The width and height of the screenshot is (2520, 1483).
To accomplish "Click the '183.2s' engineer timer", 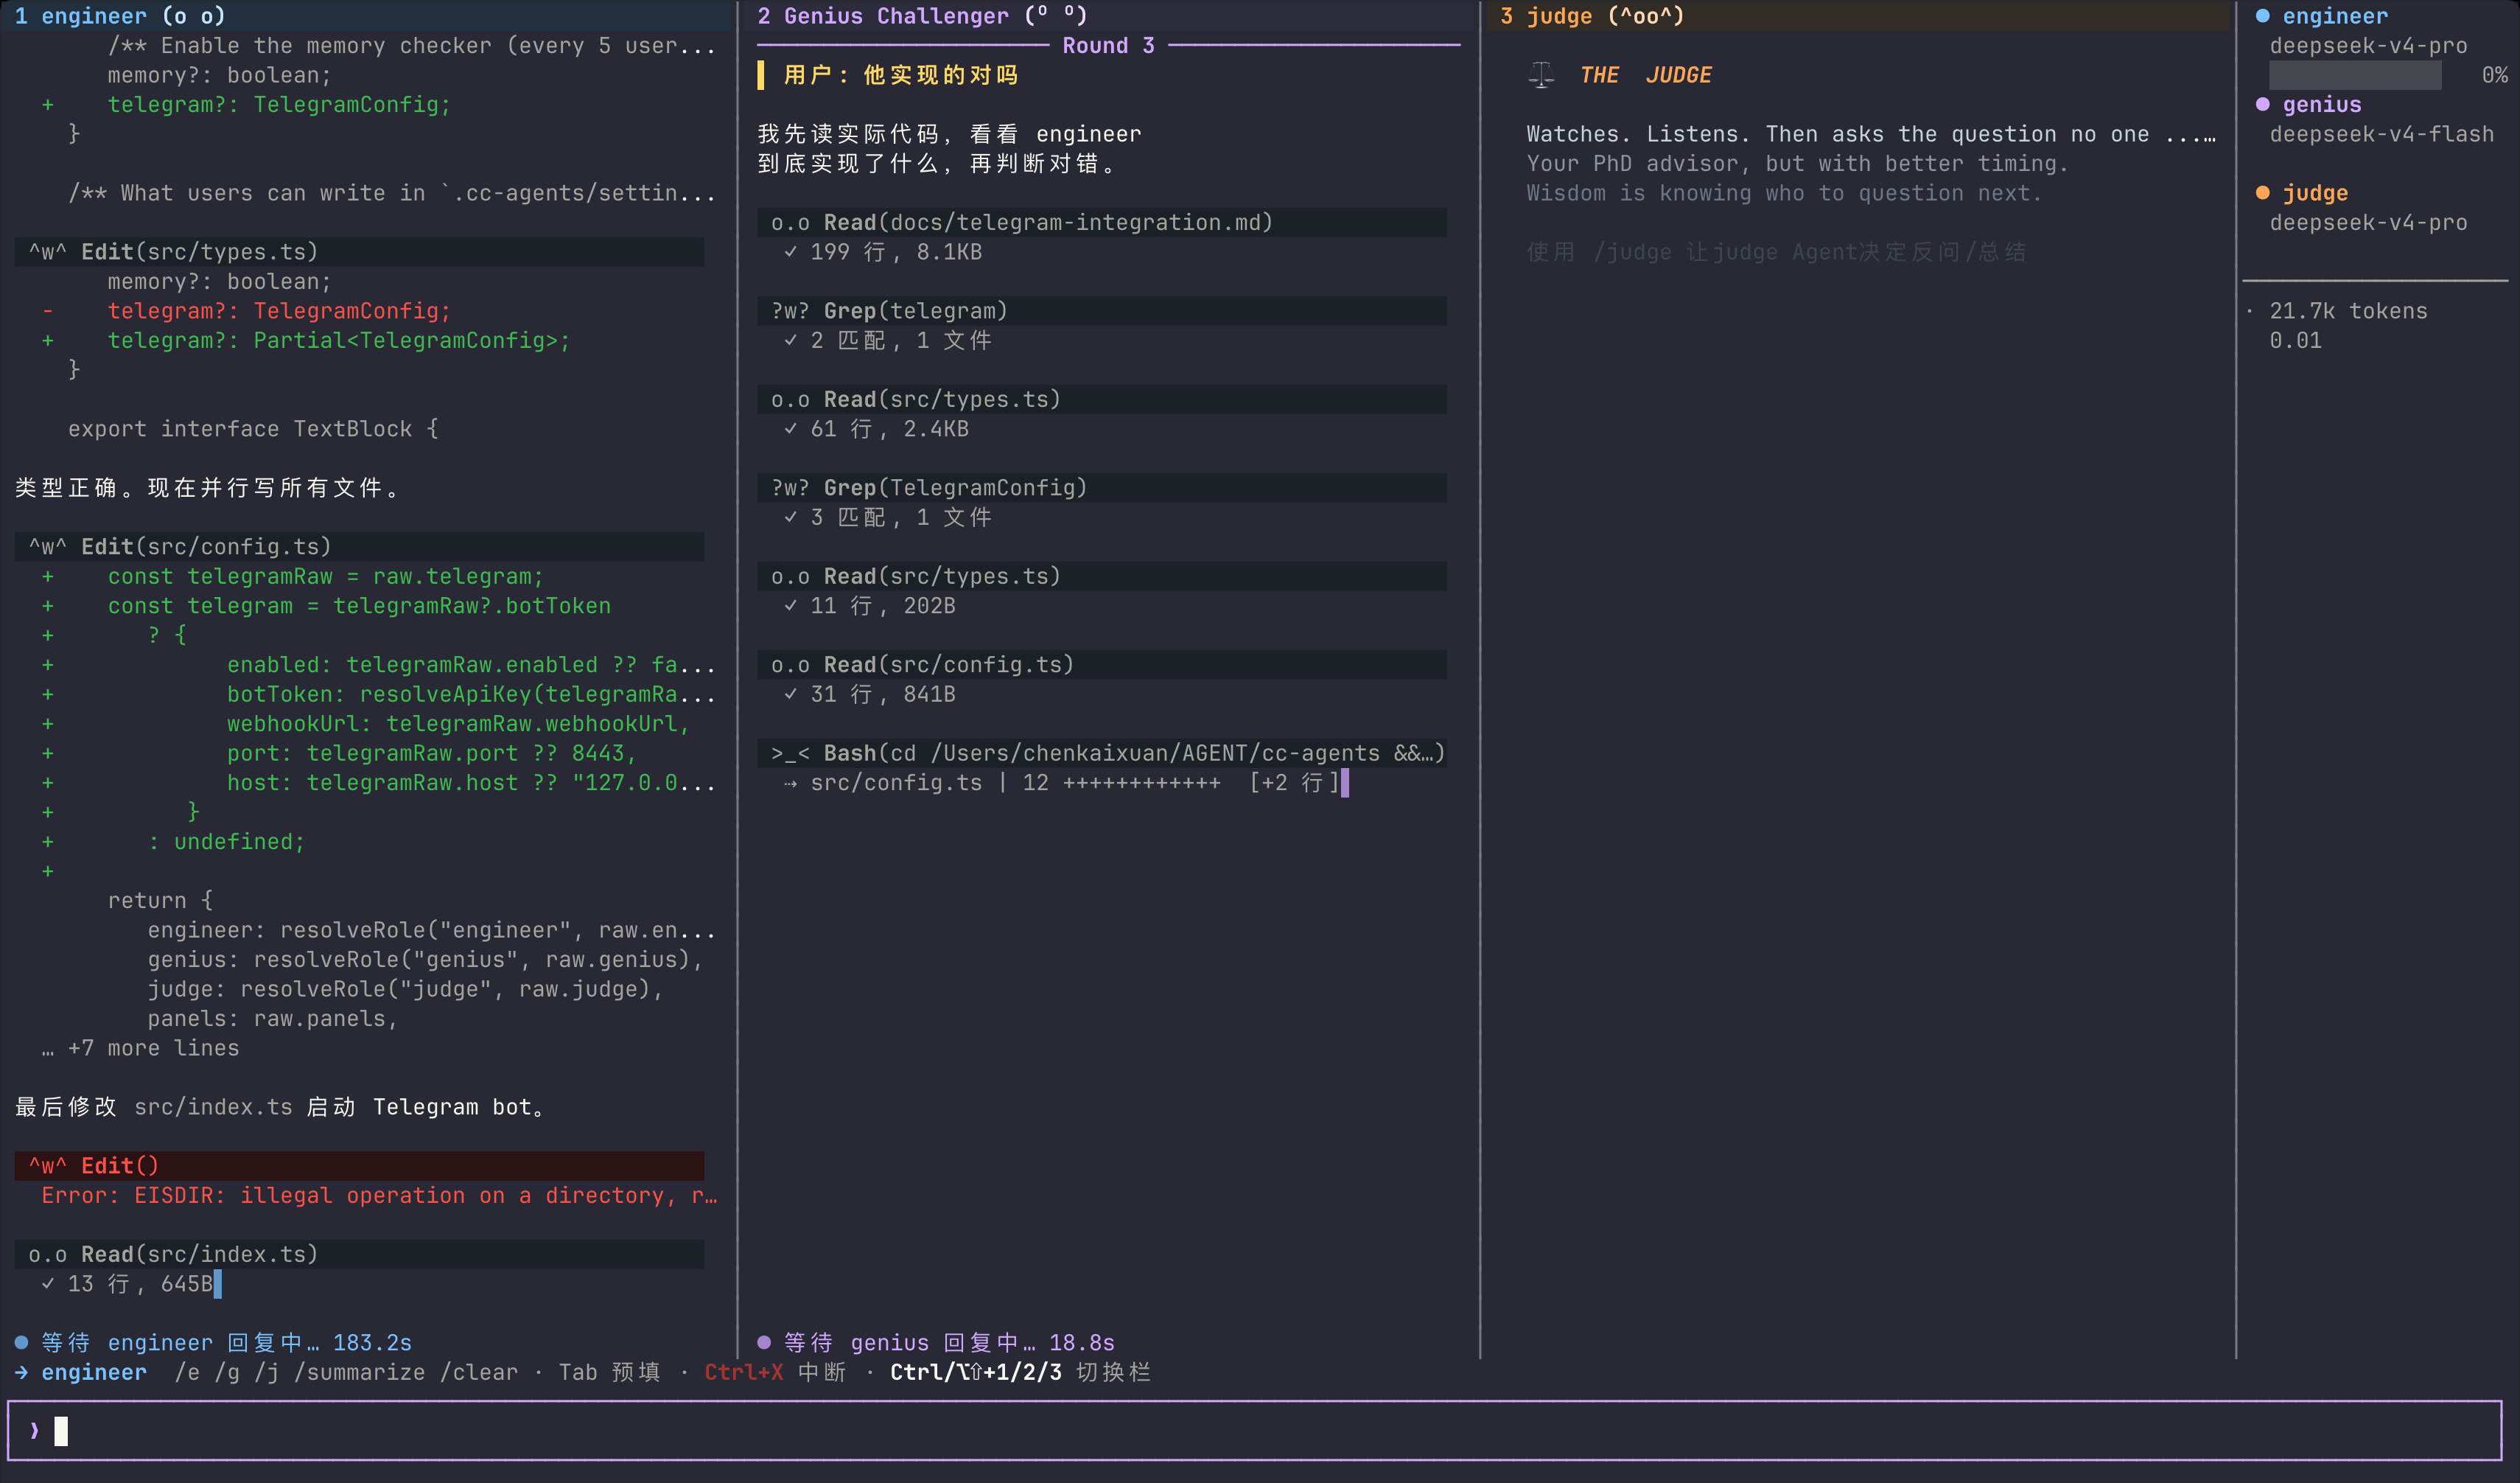I will coord(372,1342).
